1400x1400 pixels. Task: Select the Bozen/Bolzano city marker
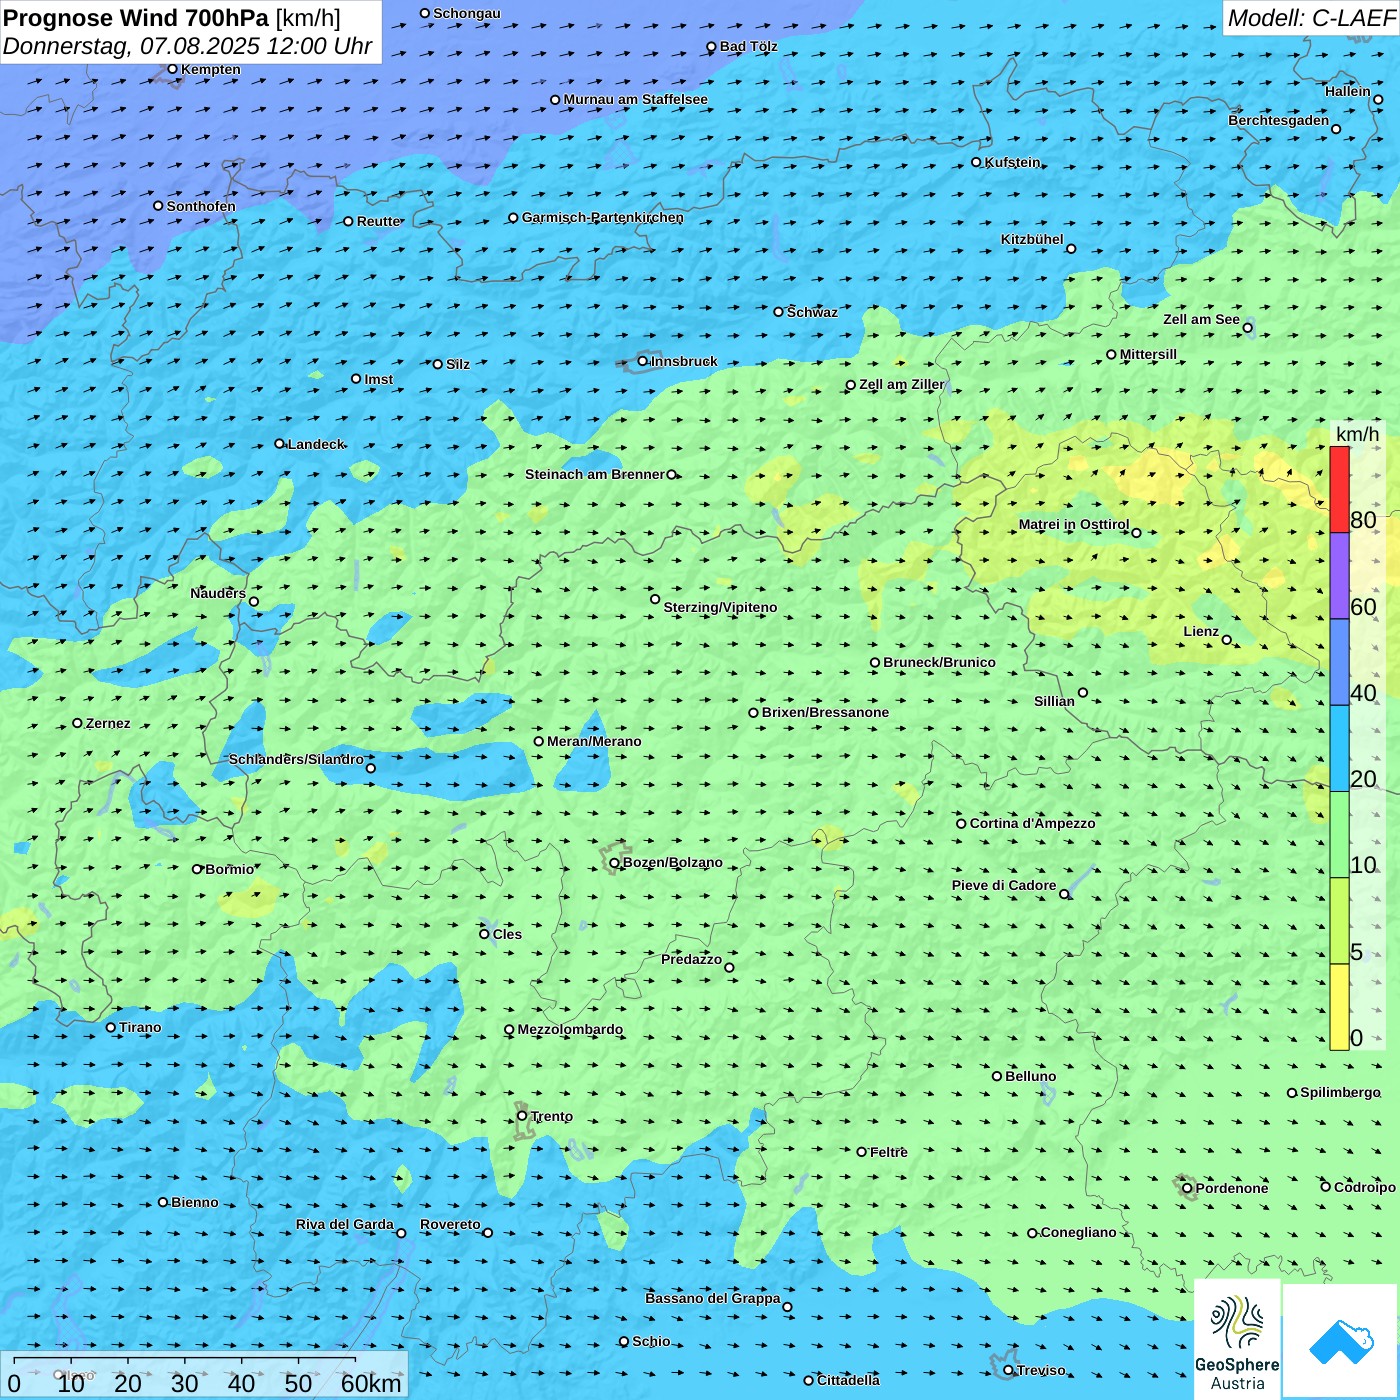tap(614, 863)
